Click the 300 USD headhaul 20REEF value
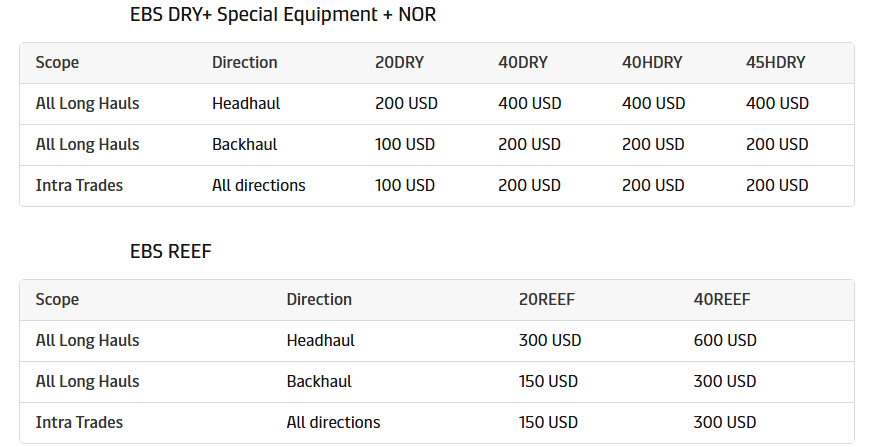The image size is (876, 447). click(550, 340)
